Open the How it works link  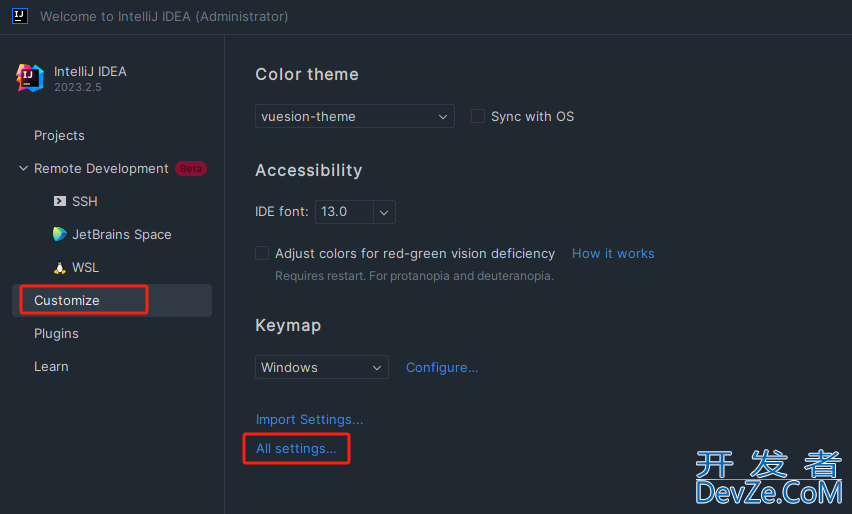(613, 254)
